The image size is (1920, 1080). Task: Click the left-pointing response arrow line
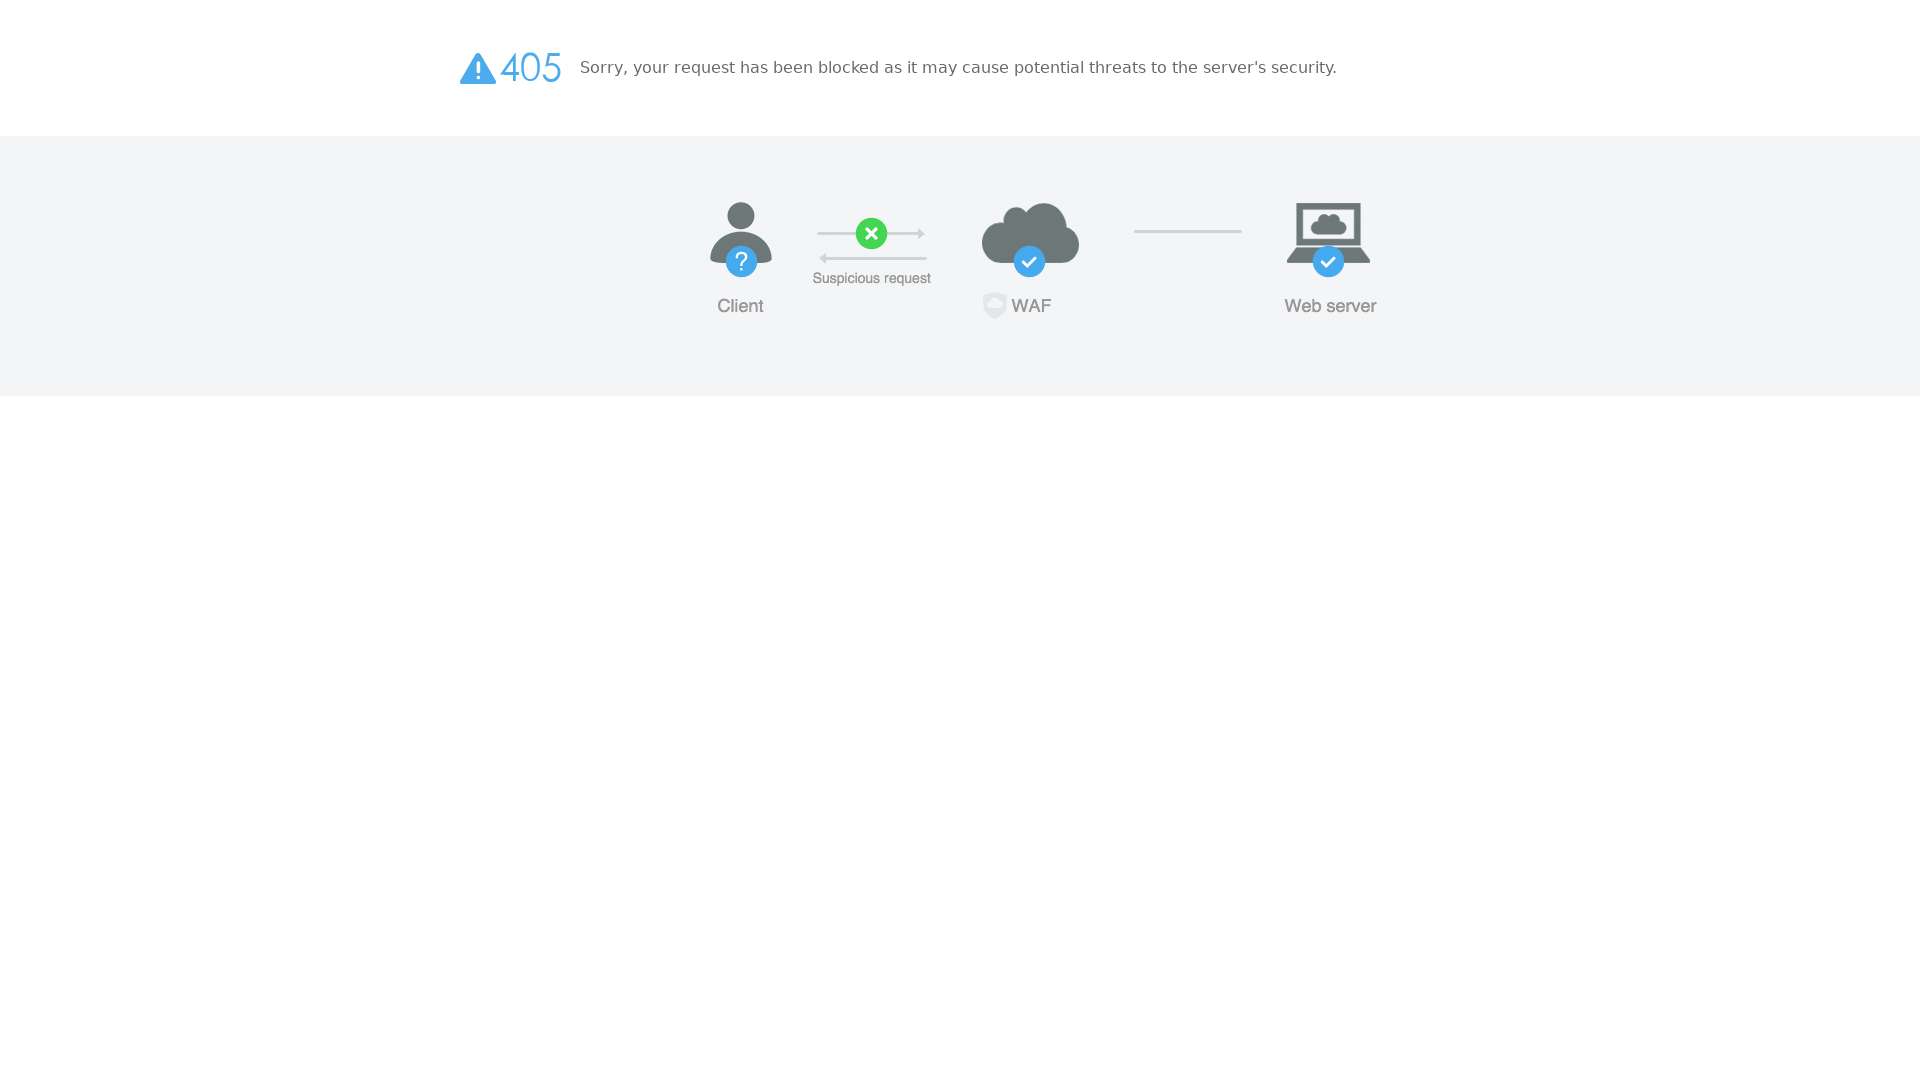[873, 258]
